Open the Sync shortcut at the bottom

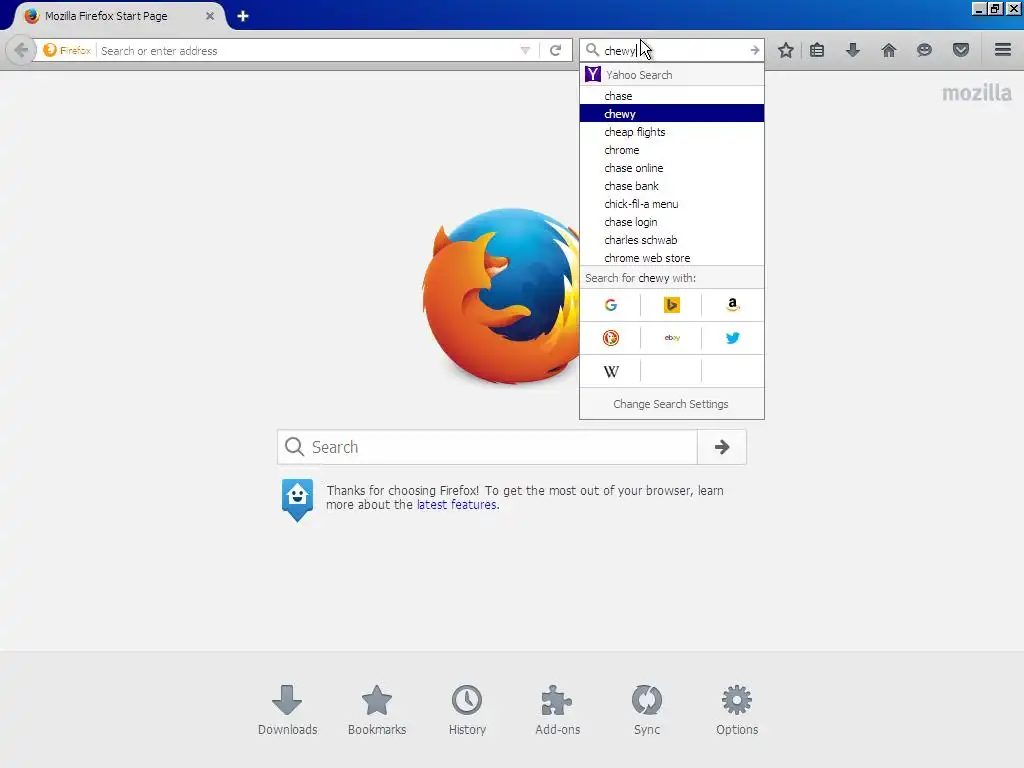click(647, 710)
